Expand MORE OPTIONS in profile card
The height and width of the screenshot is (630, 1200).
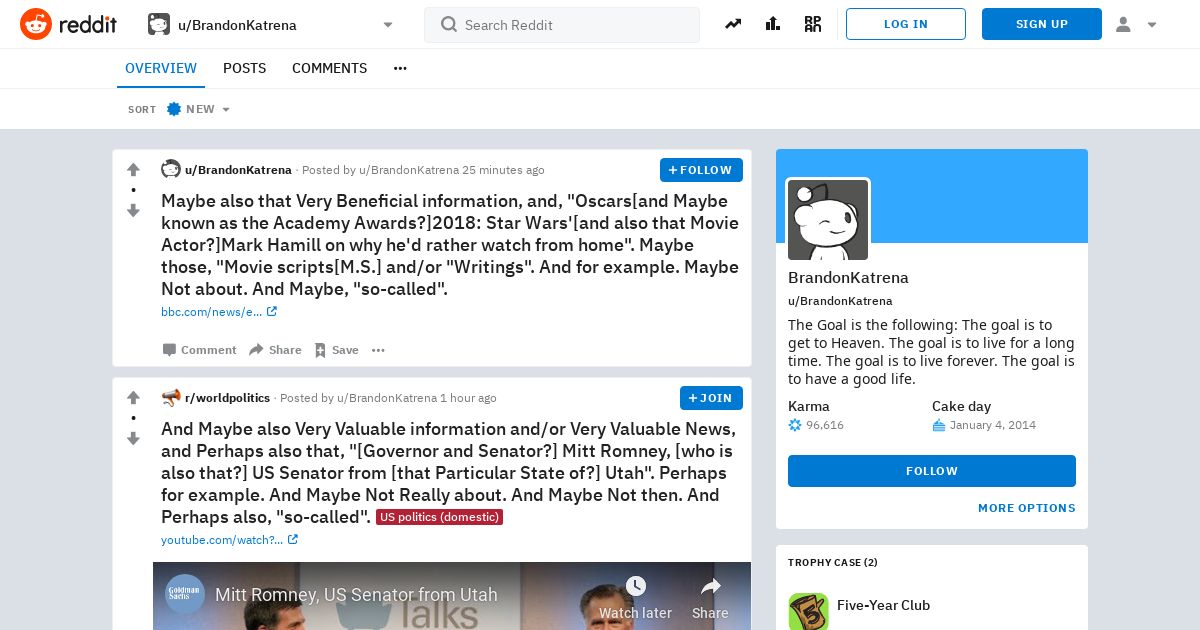click(1027, 508)
